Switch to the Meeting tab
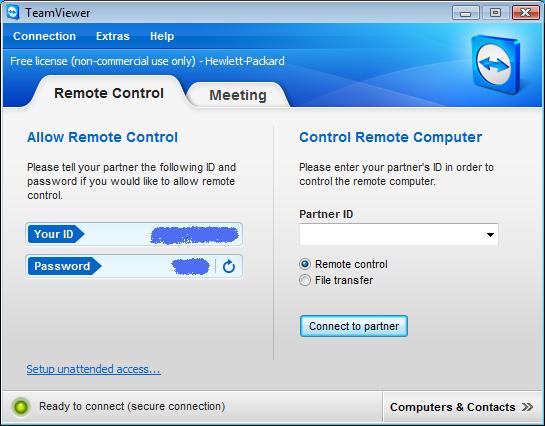545x426 pixels. point(238,95)
